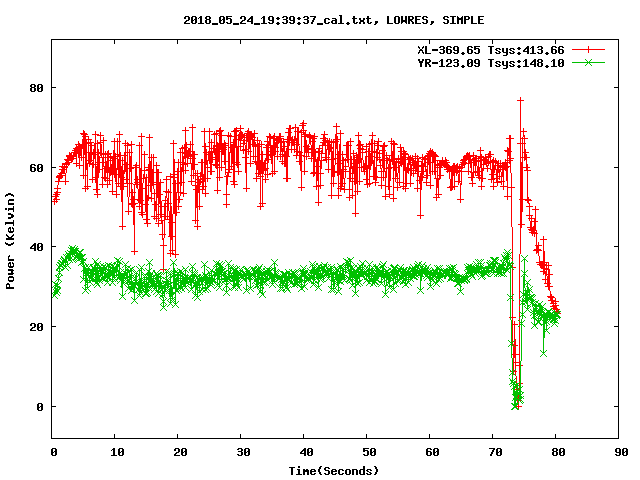Screen dimensions: 640x480
Task: Click the Time(Seconds) axis label
Action: point(333,471)
